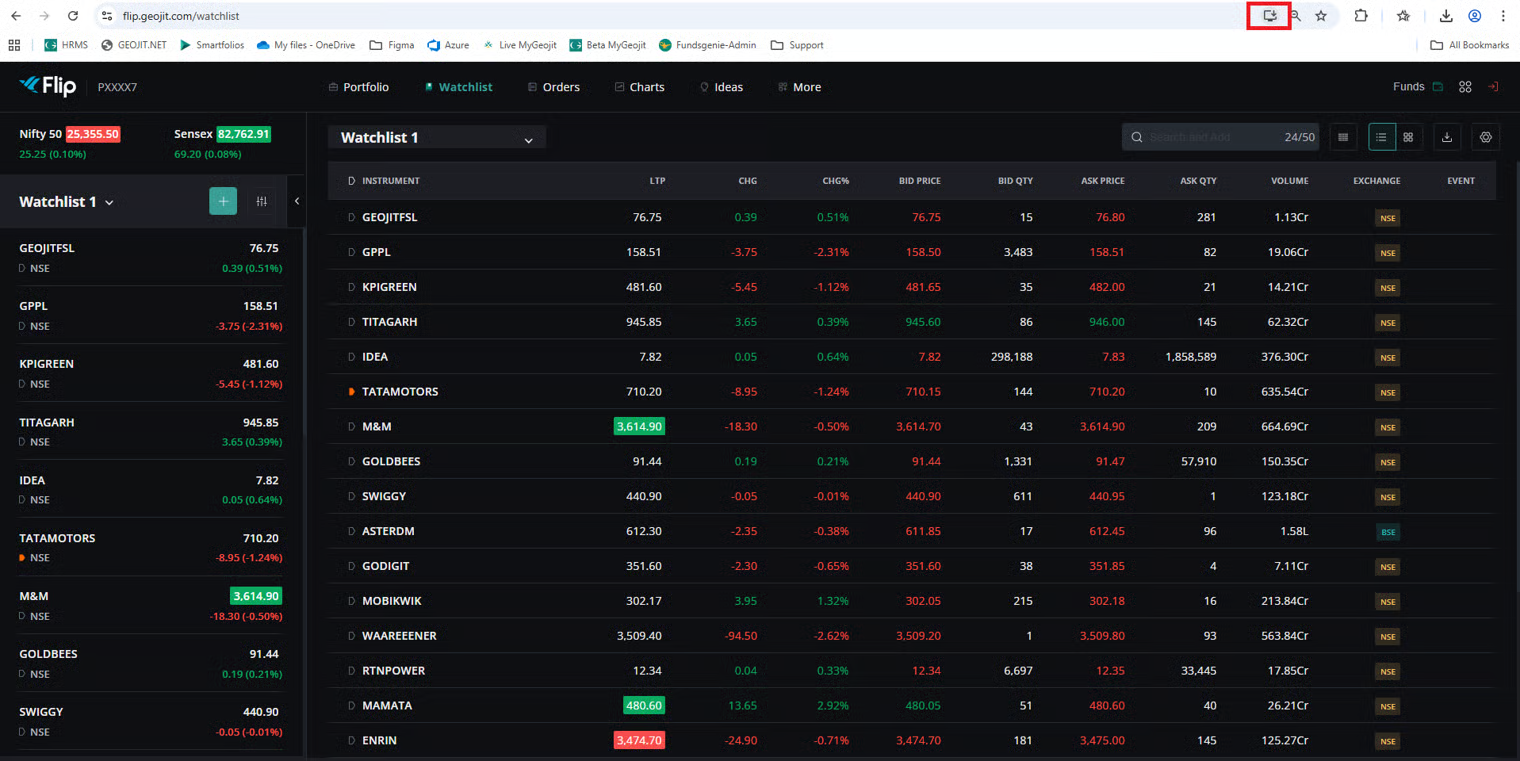
Task: Click the orange marker beside TATAMOTORS in the table
Action: (352, 392)
